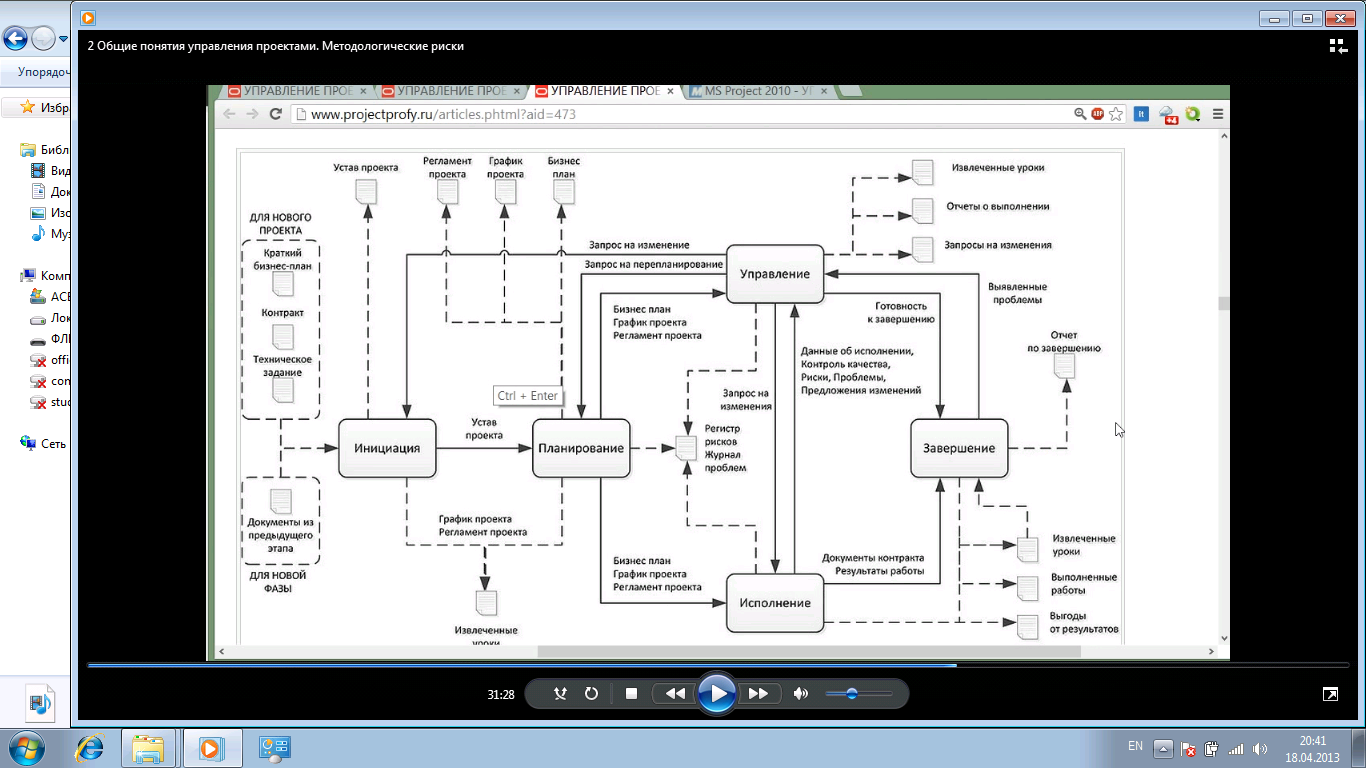The height and width of the screenshot is (768, 1366).
Task: Click elapsed time 31:28
Action: 501,694
